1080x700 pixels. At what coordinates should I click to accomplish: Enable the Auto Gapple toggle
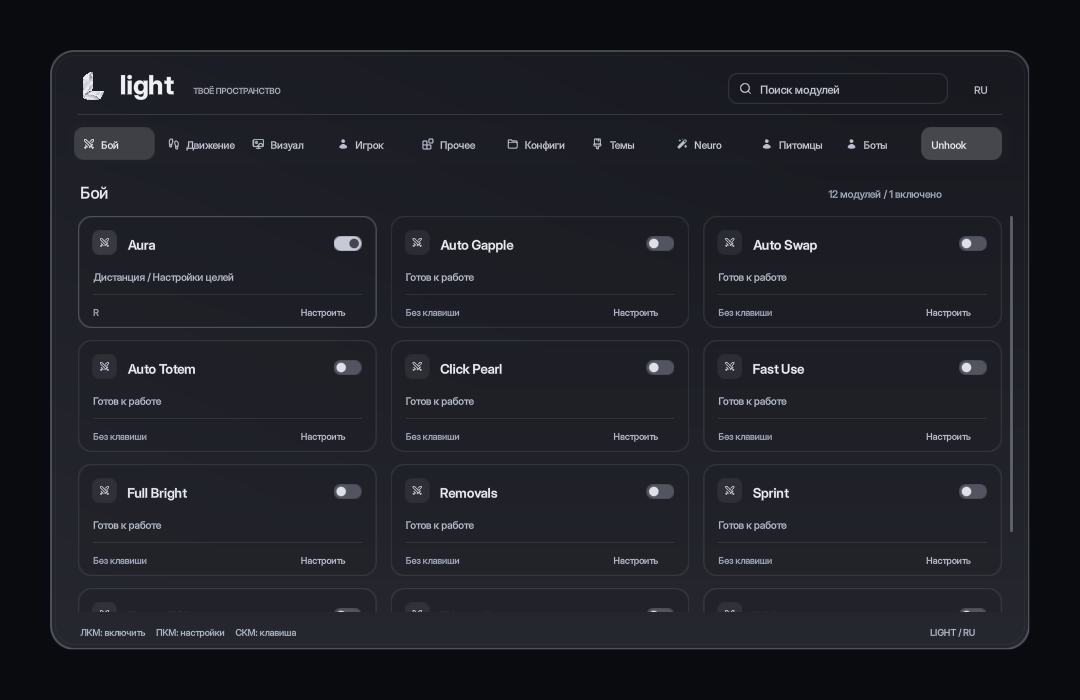[660, 244]
